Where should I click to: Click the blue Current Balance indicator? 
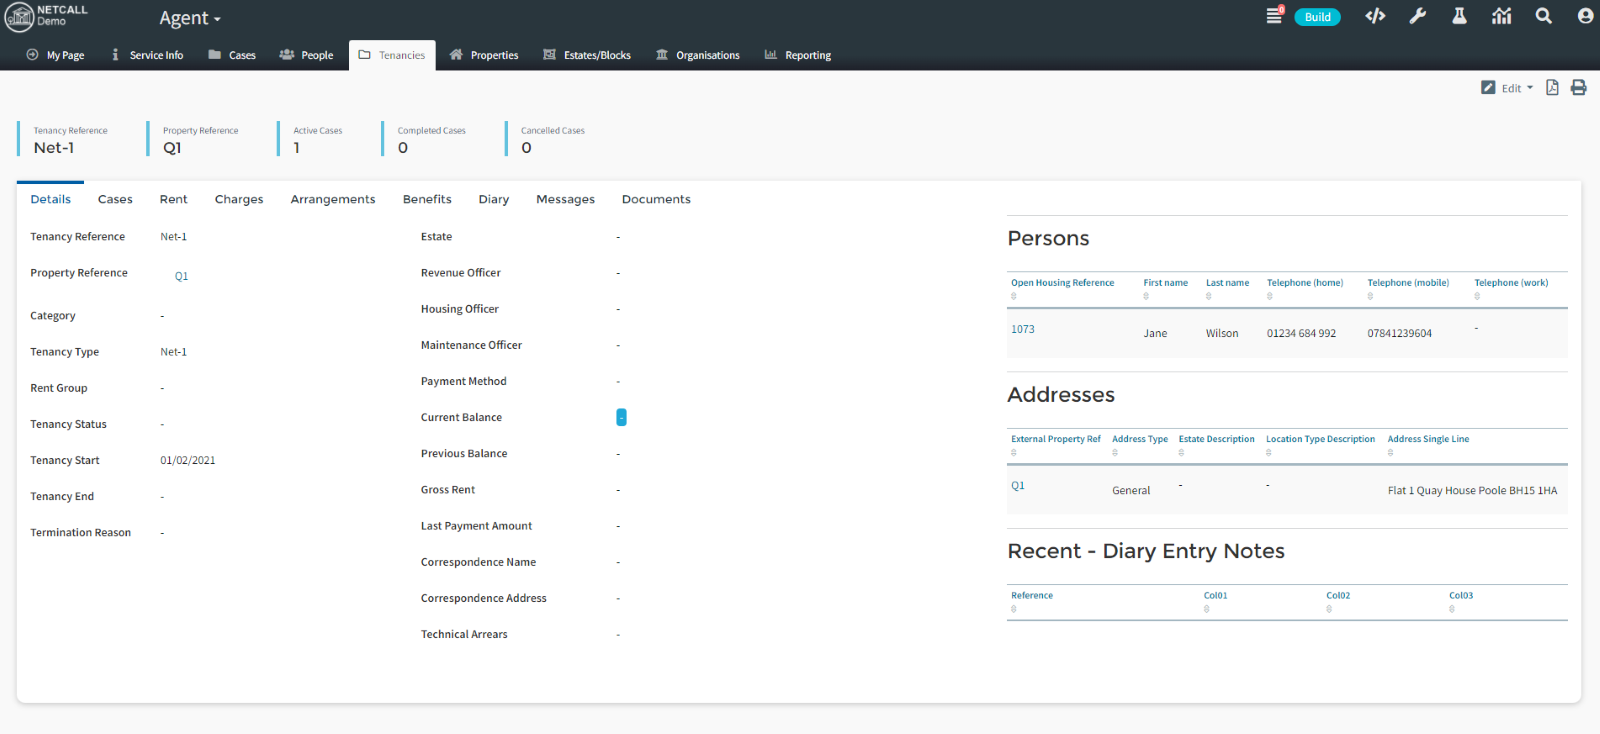coord(621,417)
